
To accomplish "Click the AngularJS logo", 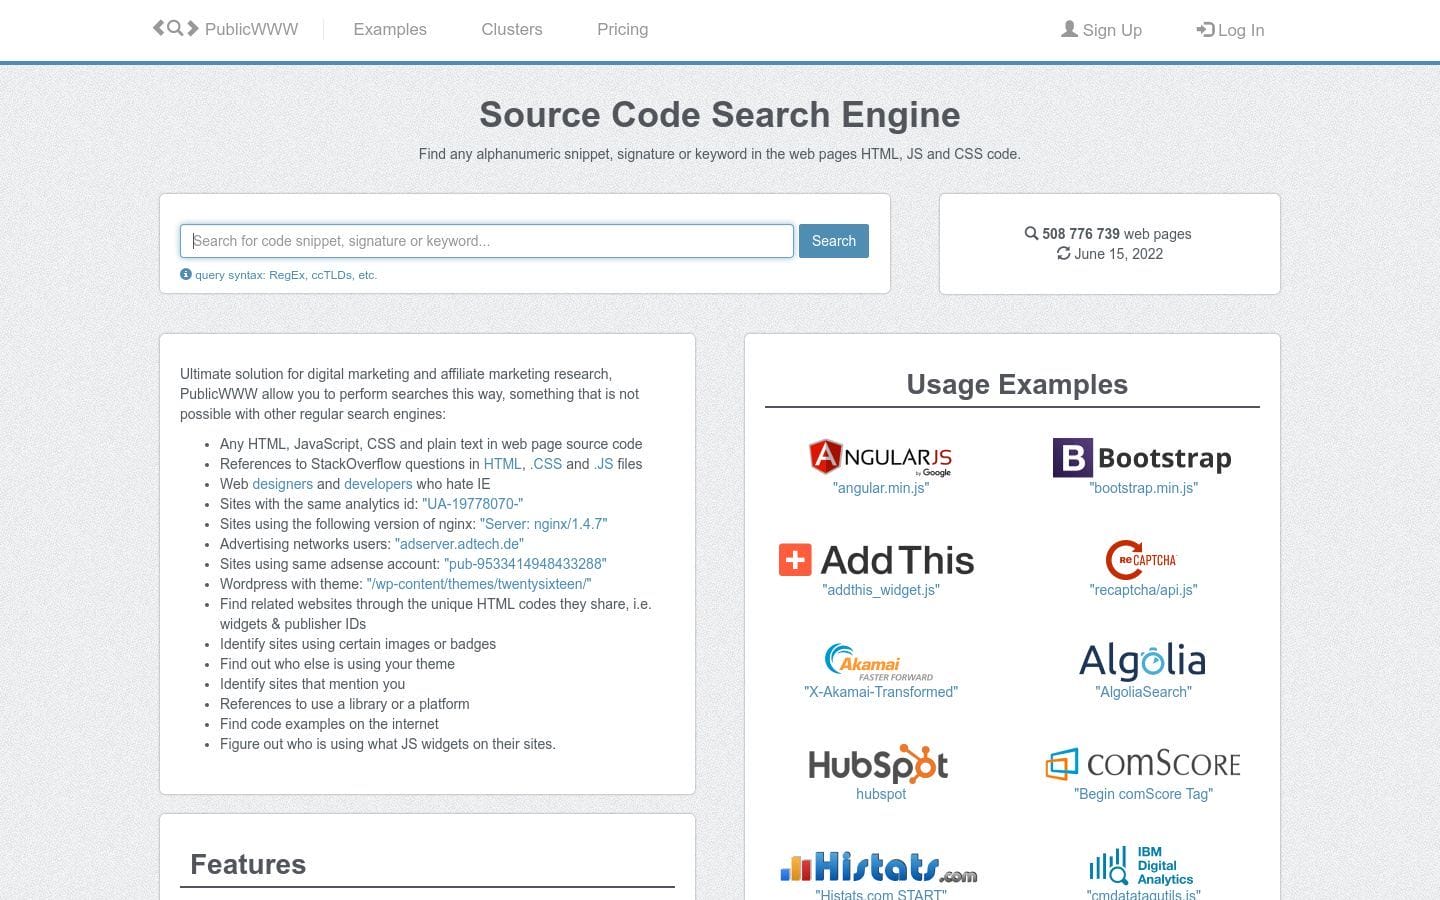I will pyautogui.click(x=880, y=457).
